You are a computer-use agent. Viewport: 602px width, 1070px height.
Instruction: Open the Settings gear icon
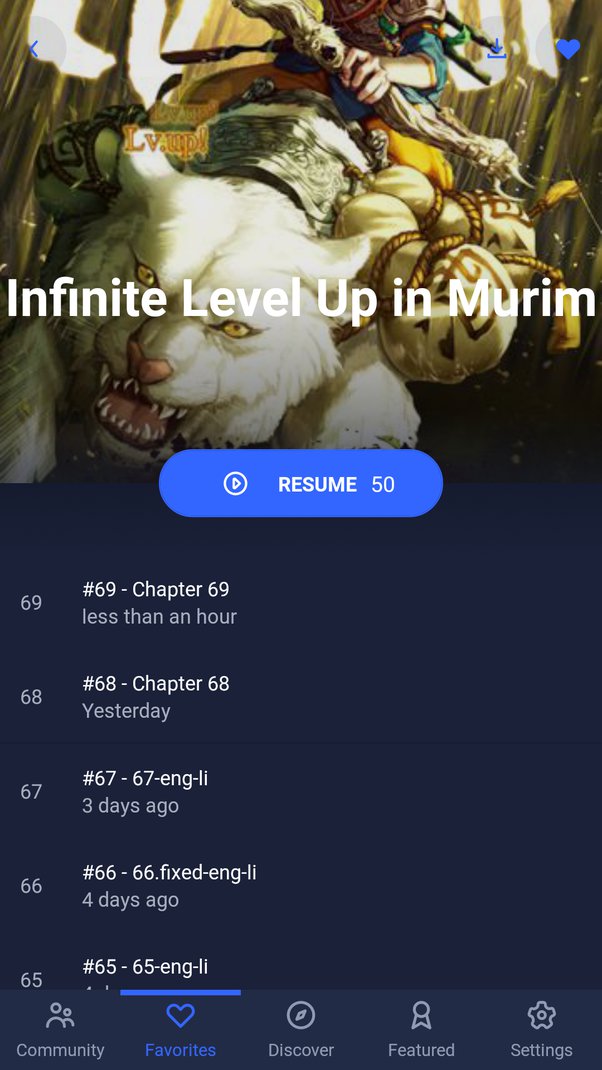pos(541,1015)
